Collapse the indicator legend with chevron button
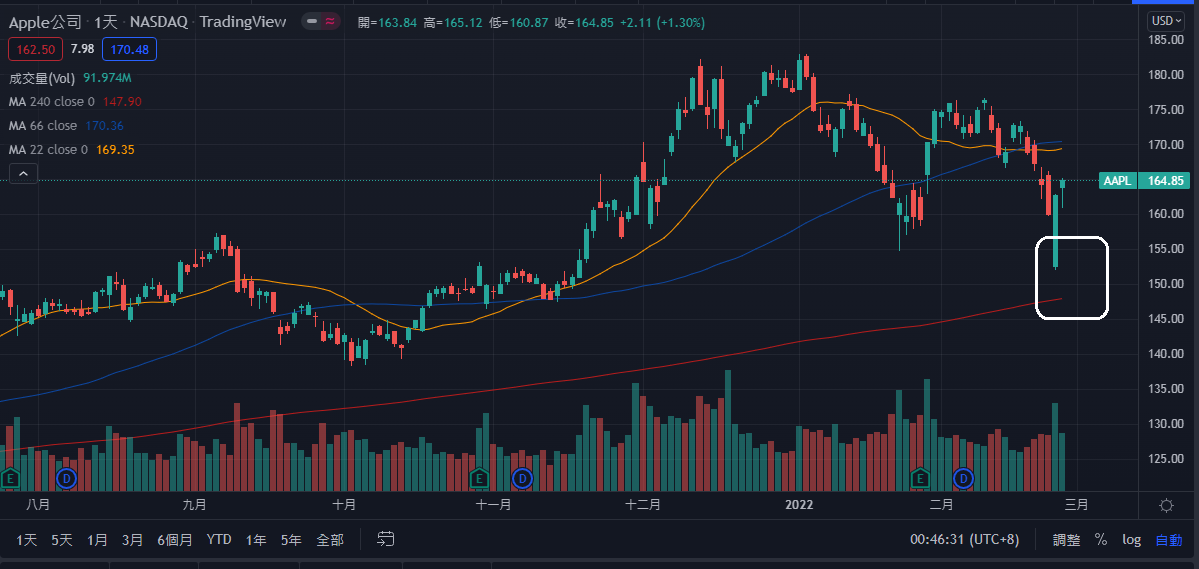 (x=23, y=174)
